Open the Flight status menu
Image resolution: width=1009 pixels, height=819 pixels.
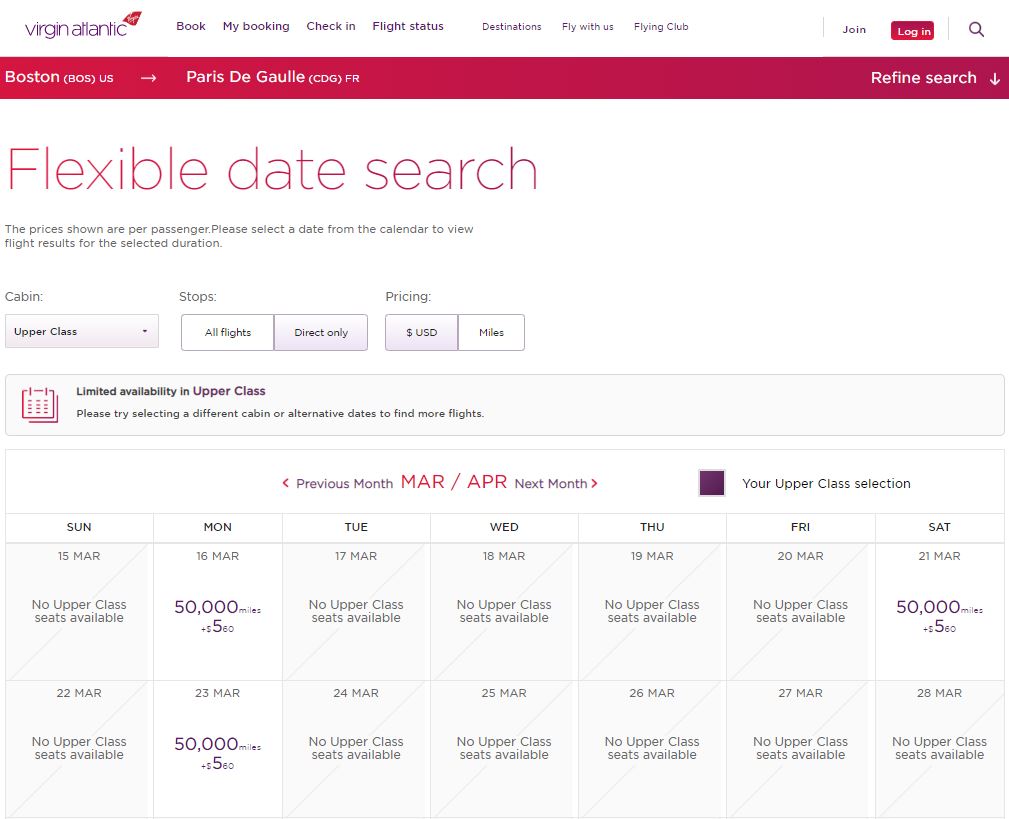point(408,26)
